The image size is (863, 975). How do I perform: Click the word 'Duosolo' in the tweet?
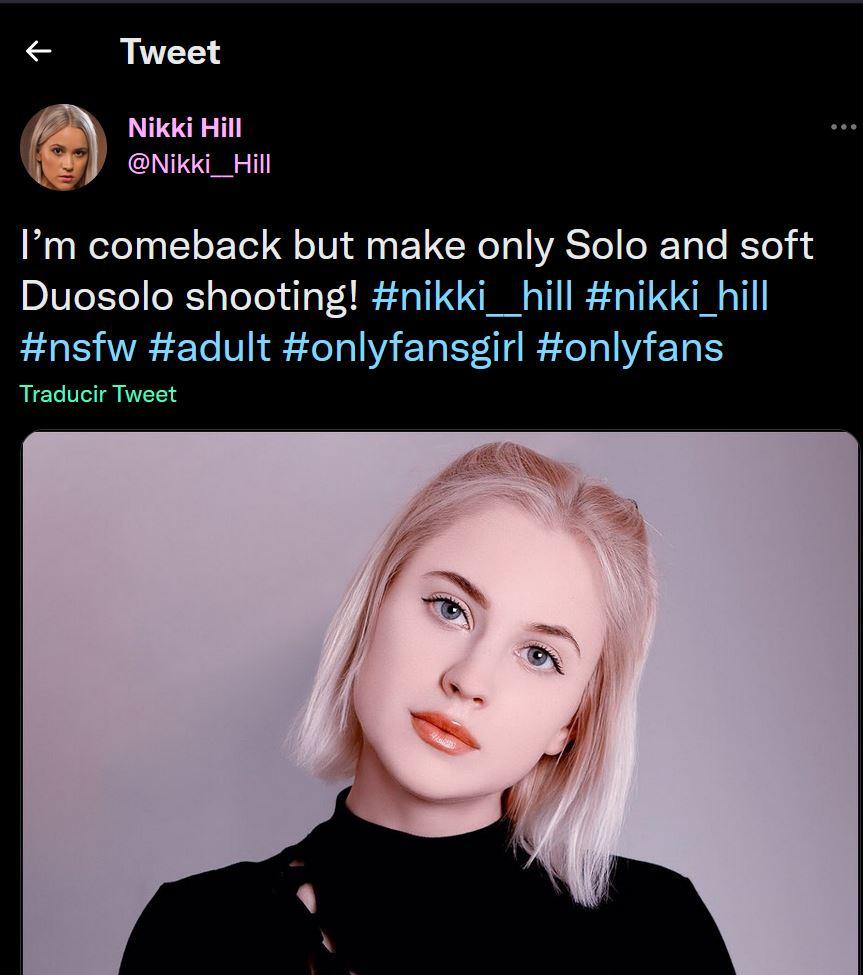coord(97,297)
